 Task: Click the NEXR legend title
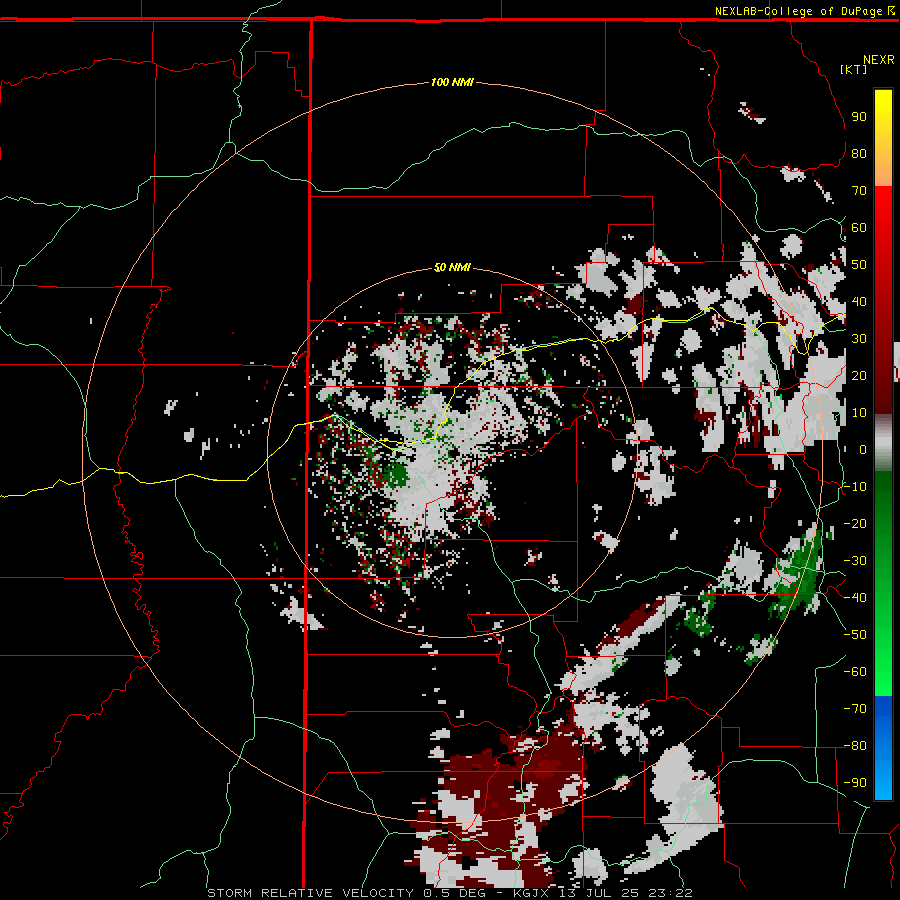coord(879,60)
